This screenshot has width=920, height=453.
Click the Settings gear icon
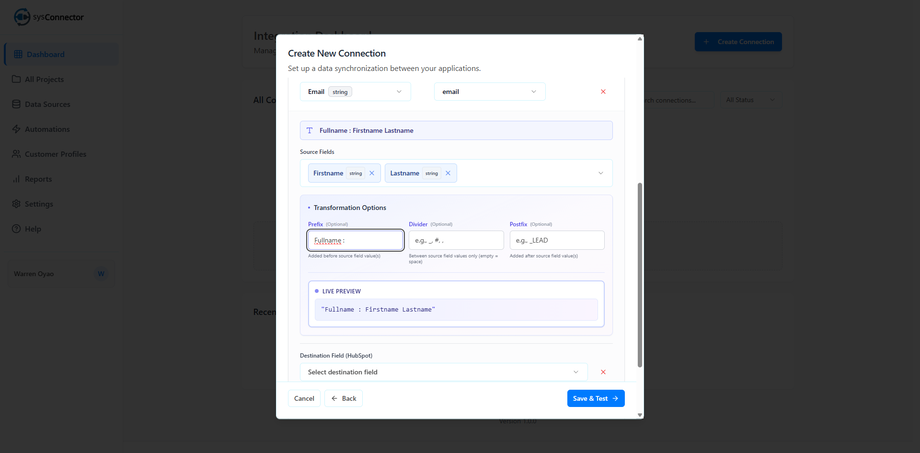tap(16, 204)
